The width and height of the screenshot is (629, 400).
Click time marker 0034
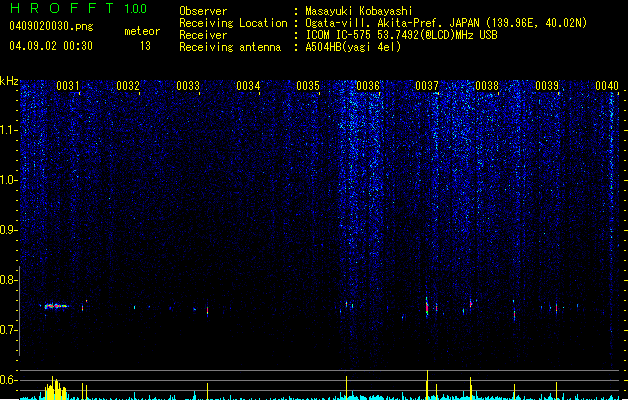pyautogui.click(x=248, y=86)
